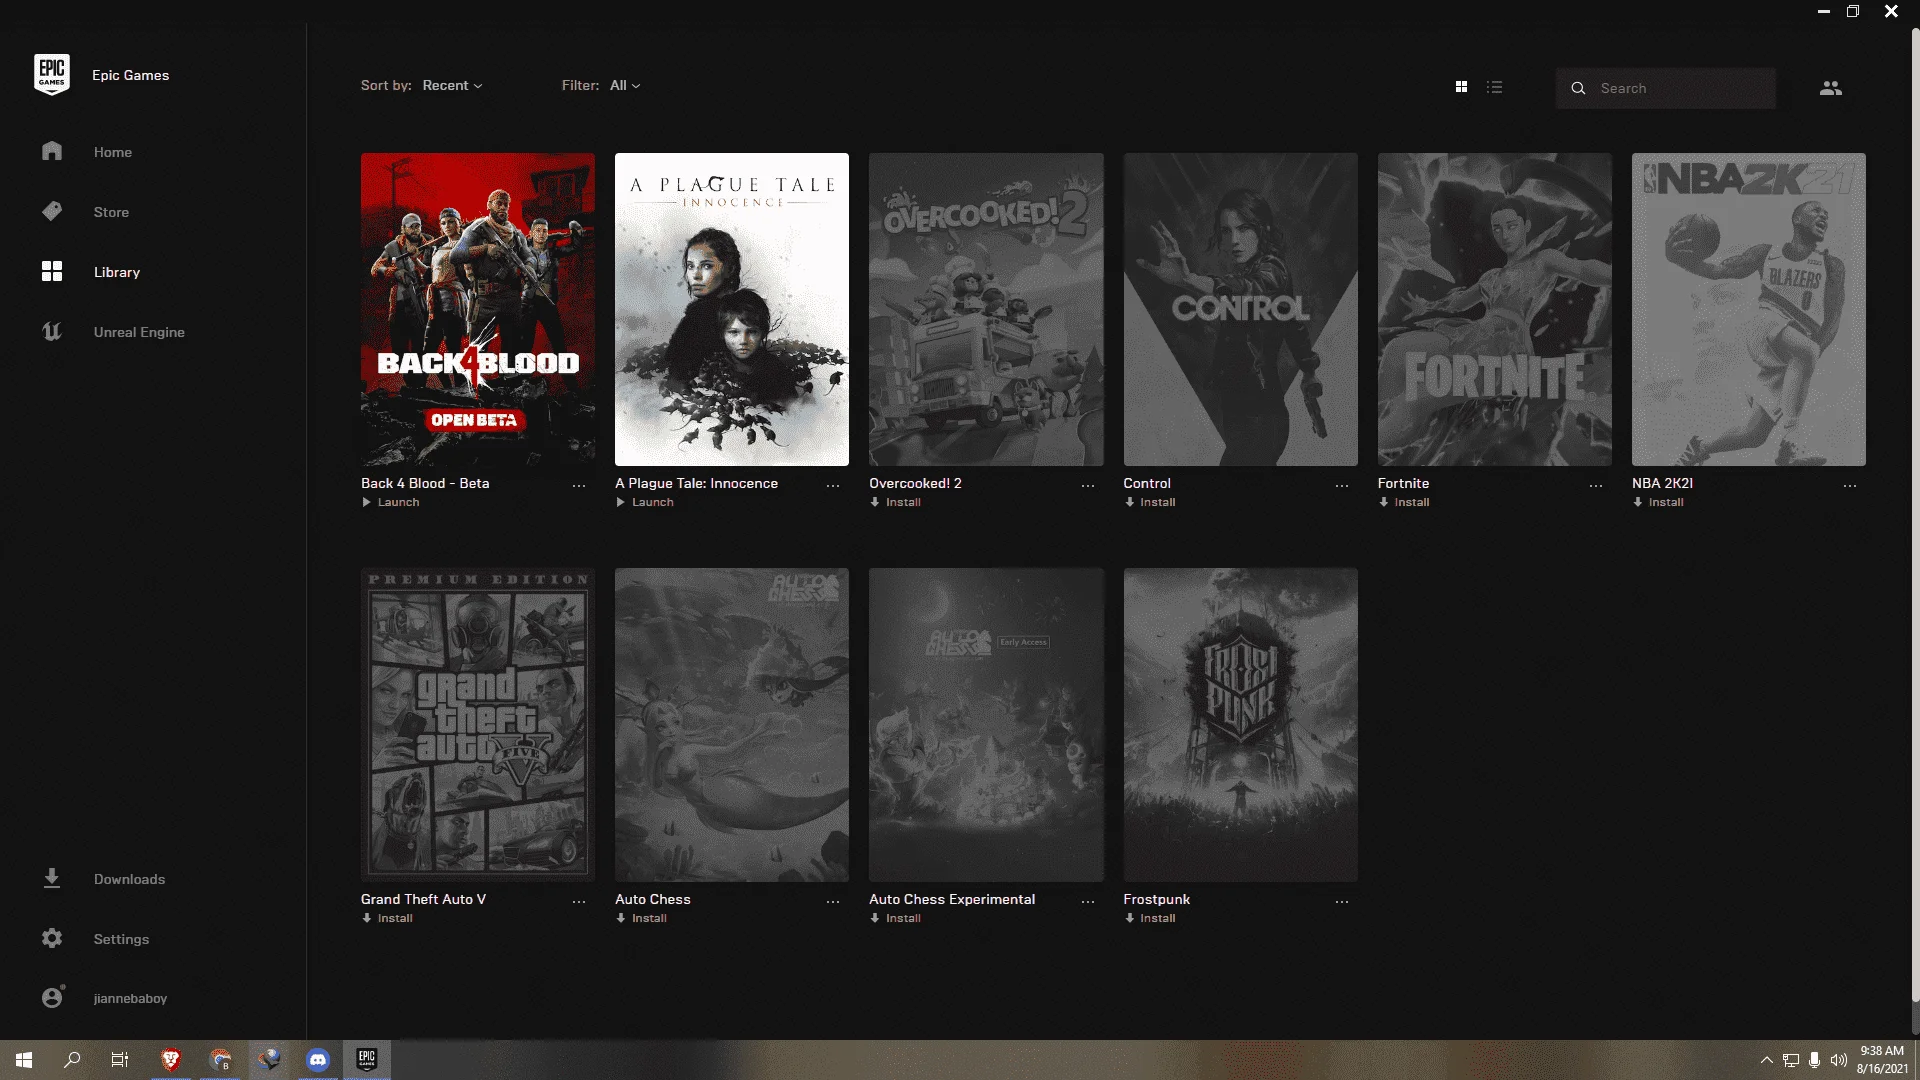1920x1080 pixels.
Task: Install Control
Action: 1150,502
